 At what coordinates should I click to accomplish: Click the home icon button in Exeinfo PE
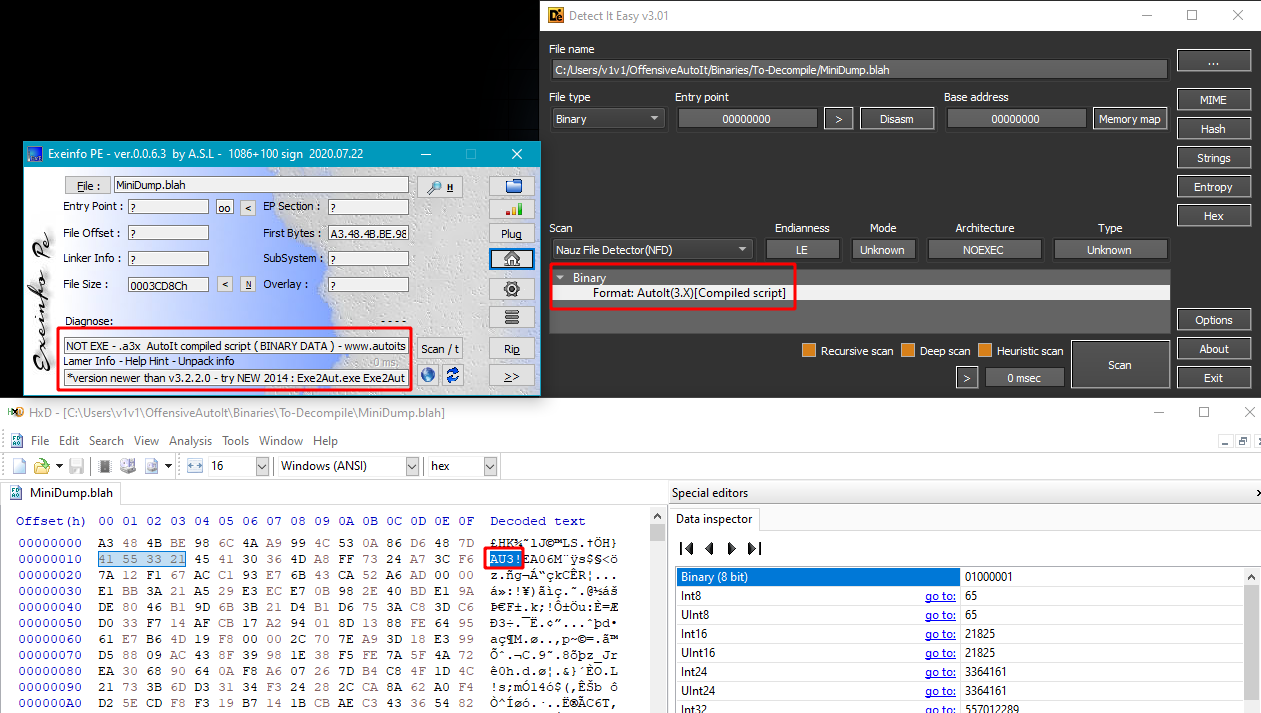coord(512,259)
